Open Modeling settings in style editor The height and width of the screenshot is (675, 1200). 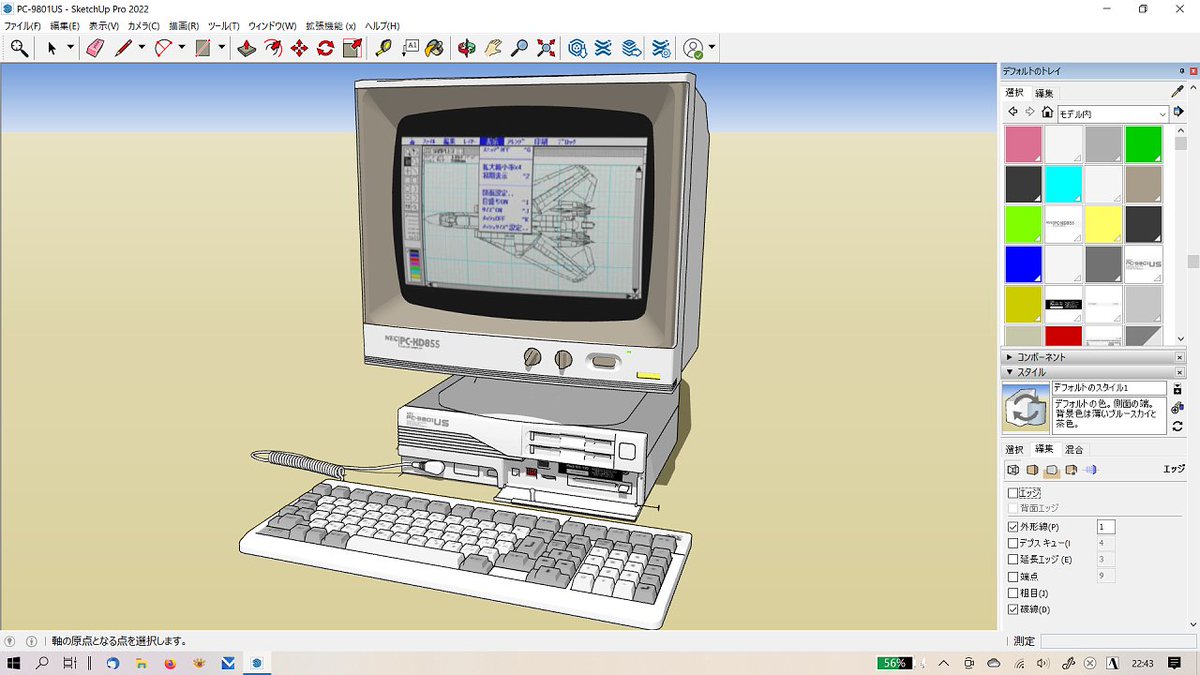[x=1090, y=469]
